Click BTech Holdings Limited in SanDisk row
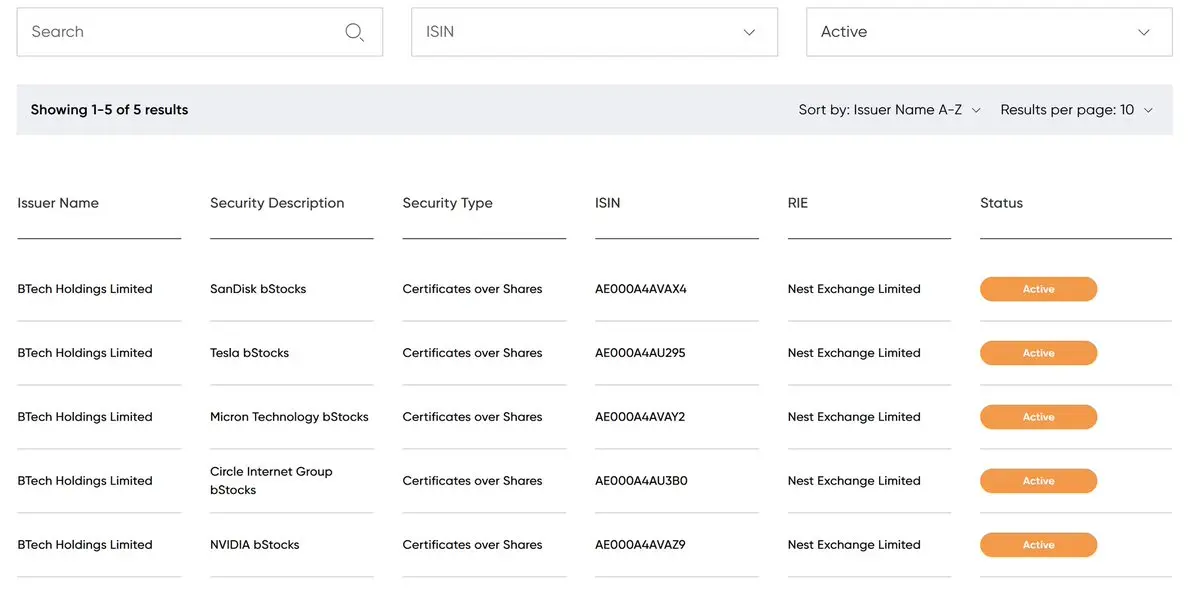Viewport: 1200px width, 607px height. pyautogui.click(x=85, y=289)
